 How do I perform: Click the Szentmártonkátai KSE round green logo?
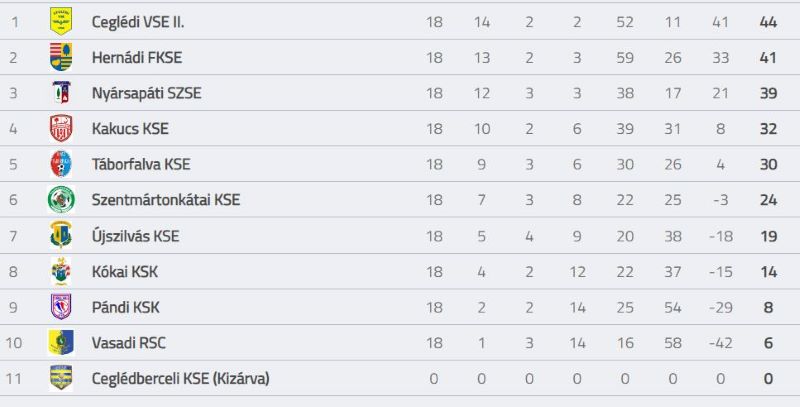(61, 199)
